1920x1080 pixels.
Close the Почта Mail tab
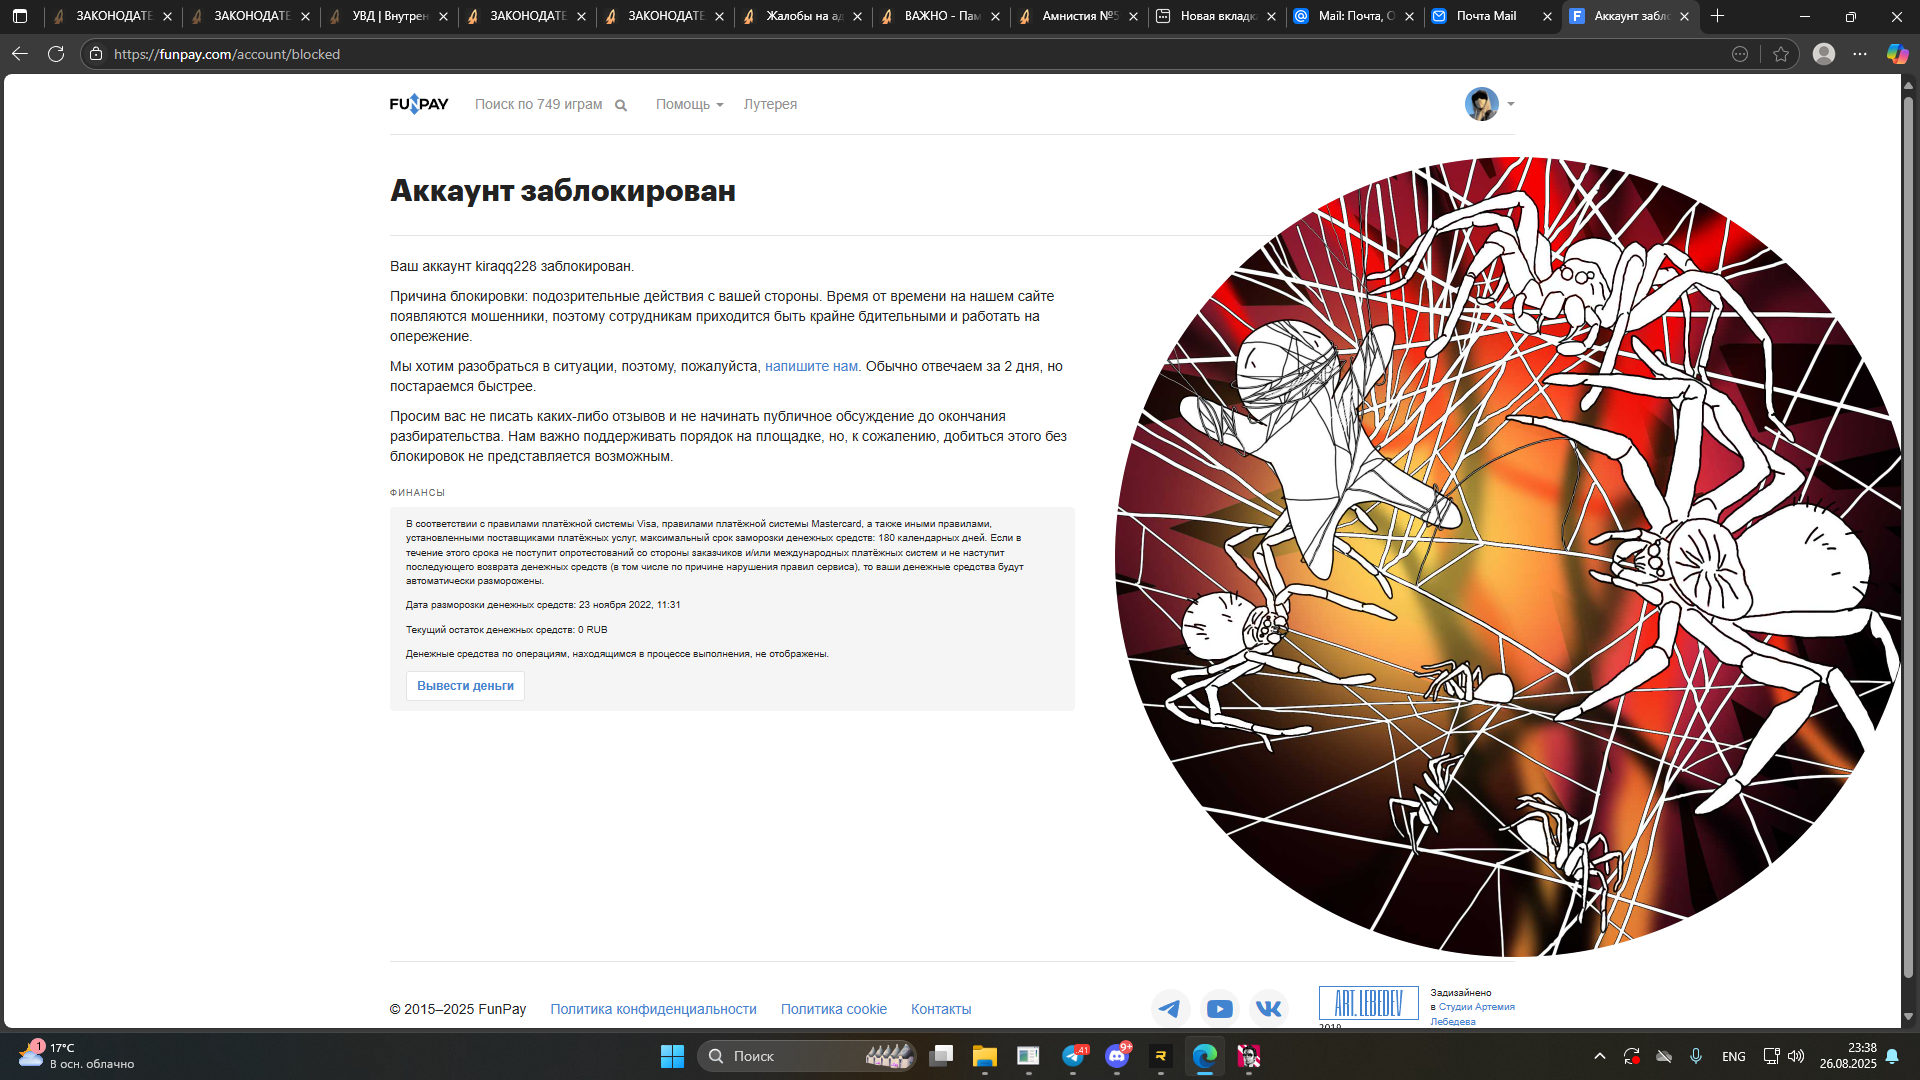(1547, 17)
